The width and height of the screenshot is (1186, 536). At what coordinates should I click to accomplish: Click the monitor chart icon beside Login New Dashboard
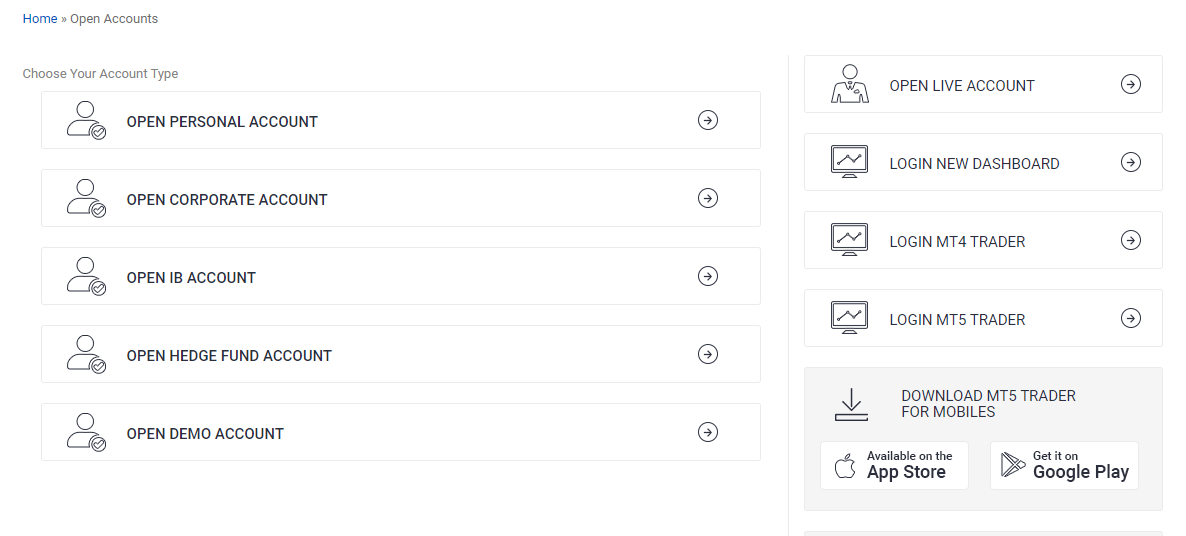pyautogui.click(x=849, y=162)
